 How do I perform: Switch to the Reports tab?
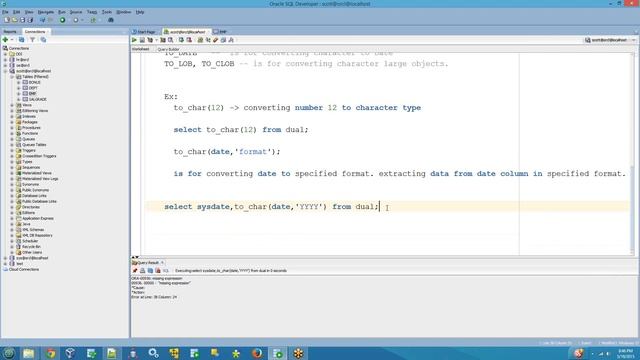tap(10, 32)
